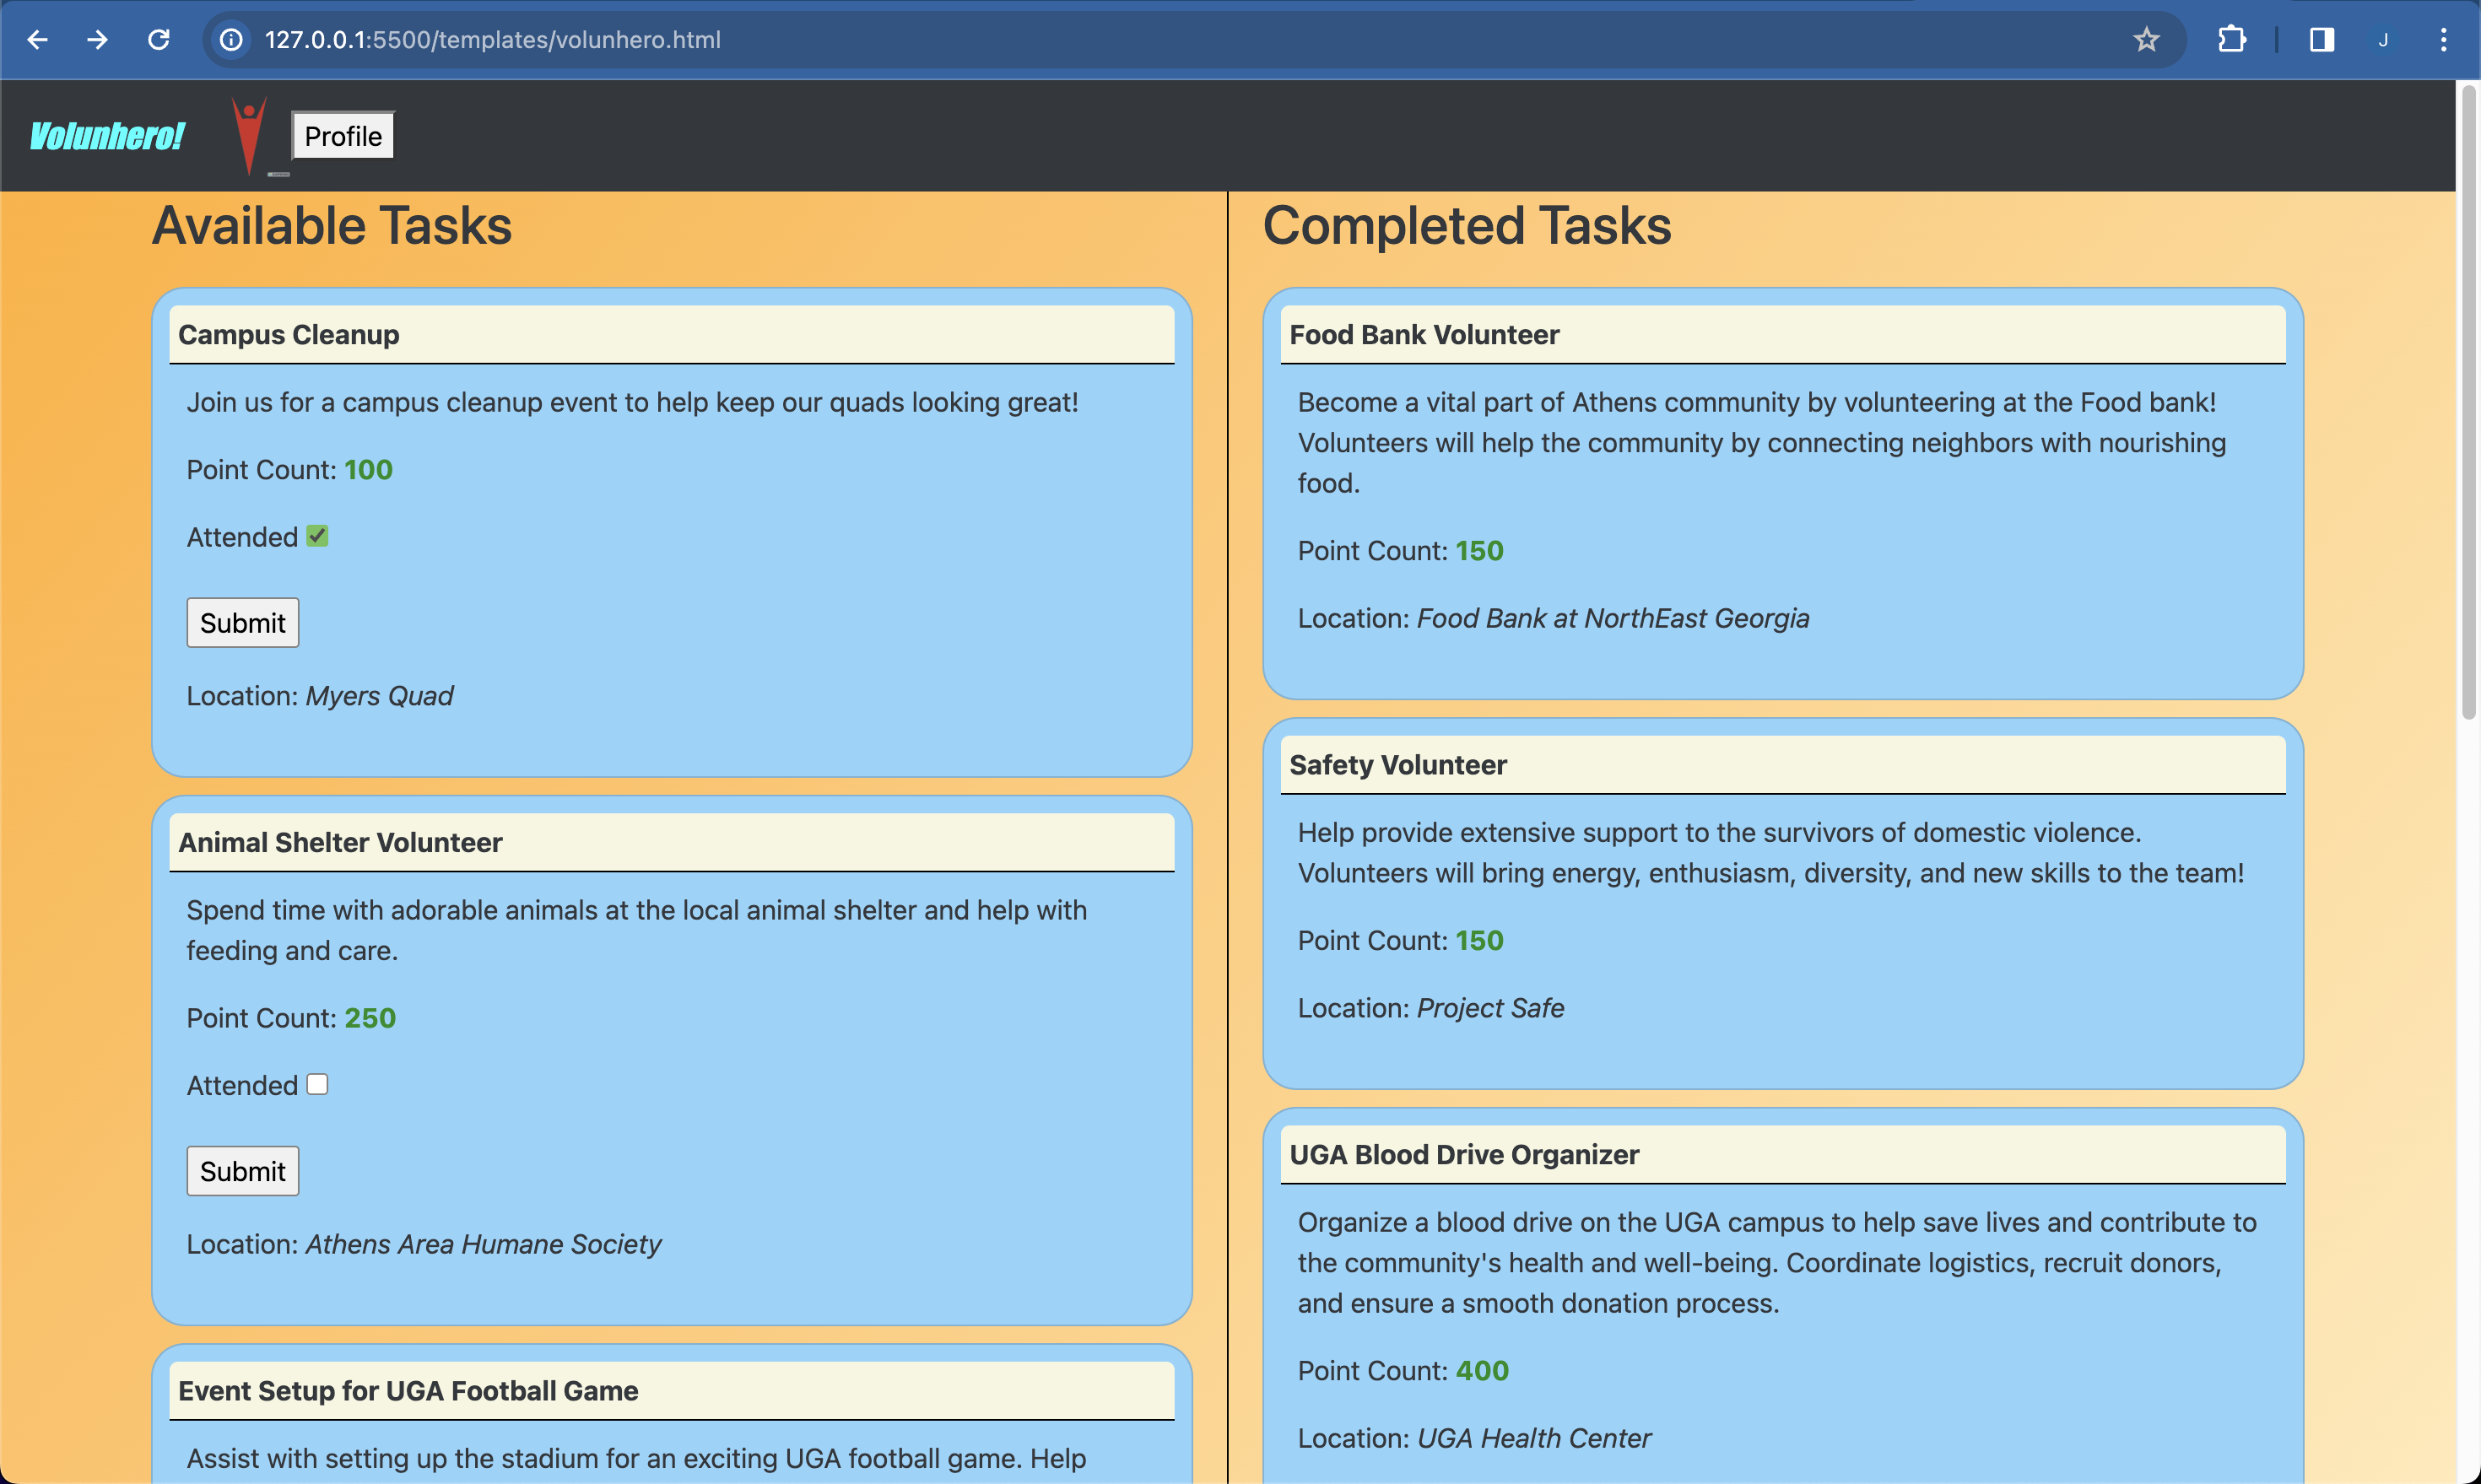Reload the page with refresh icon

pos(159,40)
